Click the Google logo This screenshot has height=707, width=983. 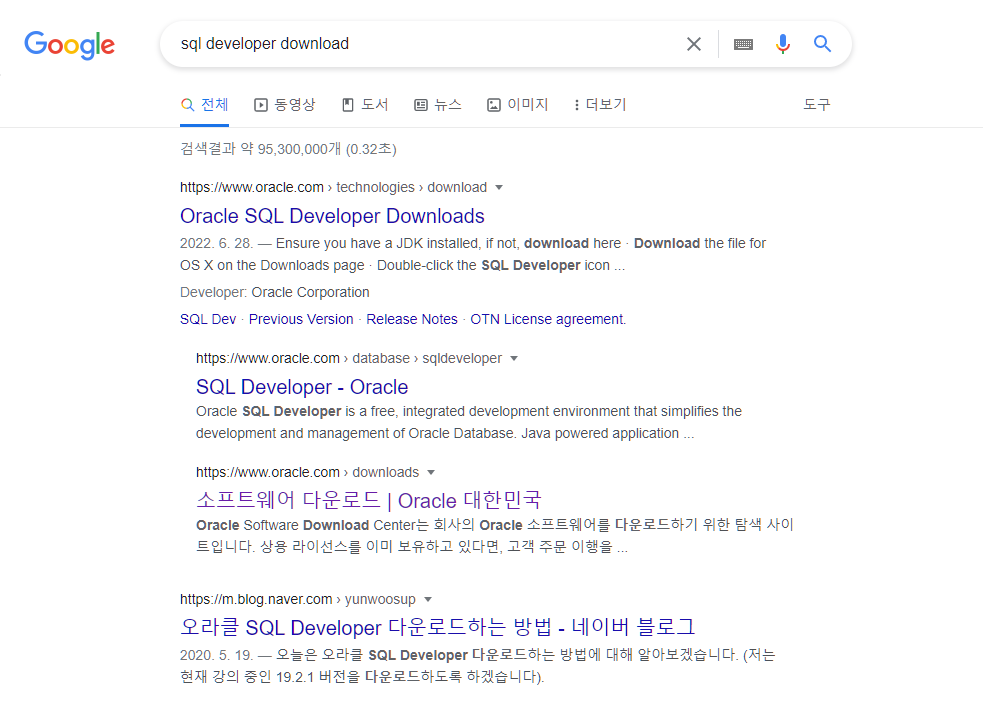click(70, 45)
